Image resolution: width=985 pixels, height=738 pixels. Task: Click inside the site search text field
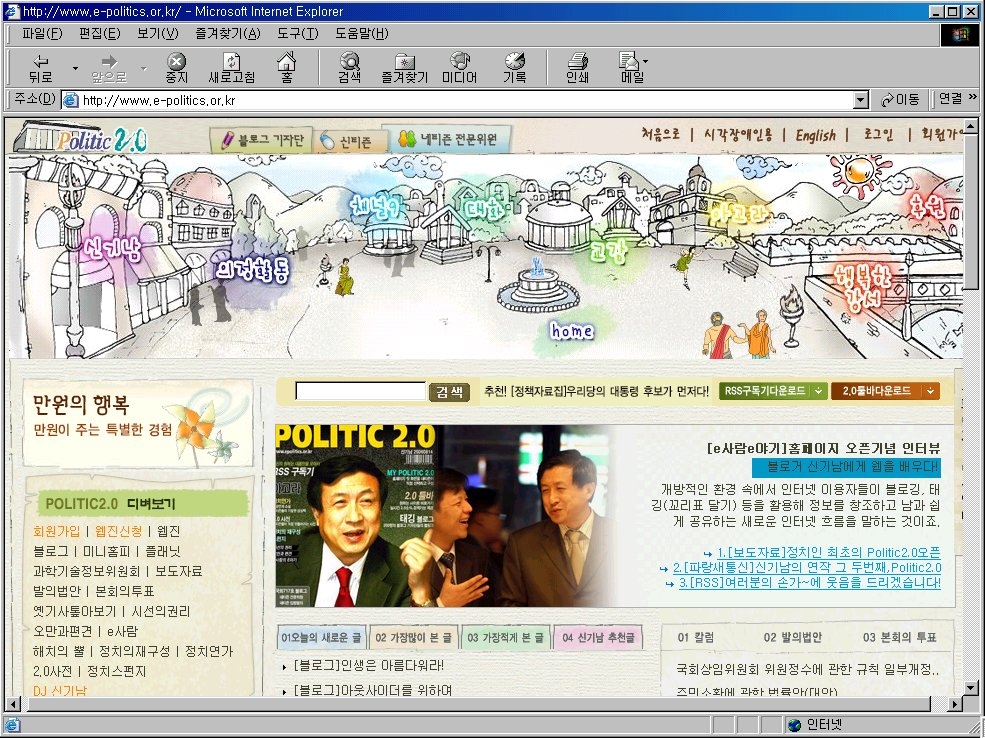(x=361, y=392)
